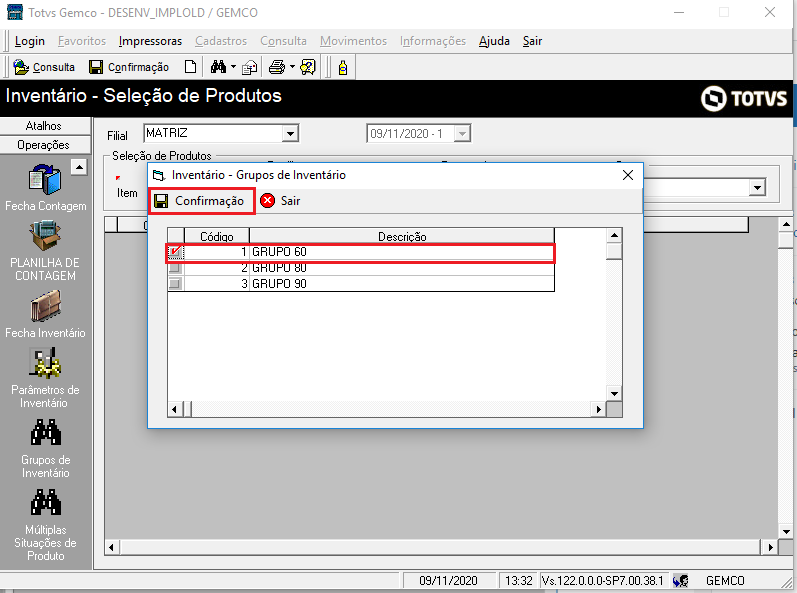Close the Grupos de Inventário dialog

click(x=628, y=175)
